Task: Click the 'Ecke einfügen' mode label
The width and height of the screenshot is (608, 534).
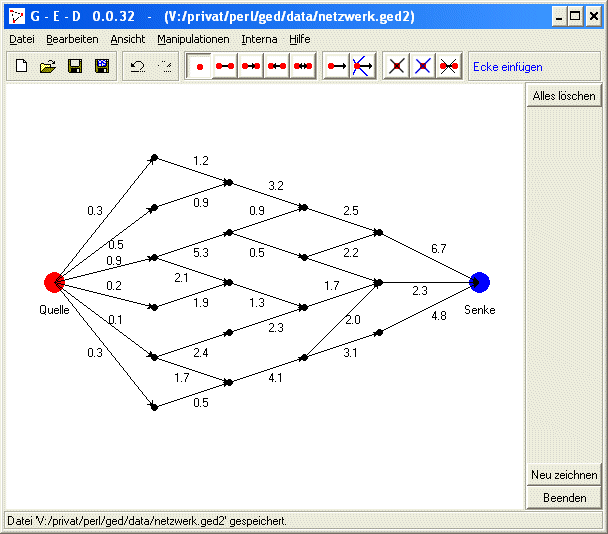Action: [508, 67]
